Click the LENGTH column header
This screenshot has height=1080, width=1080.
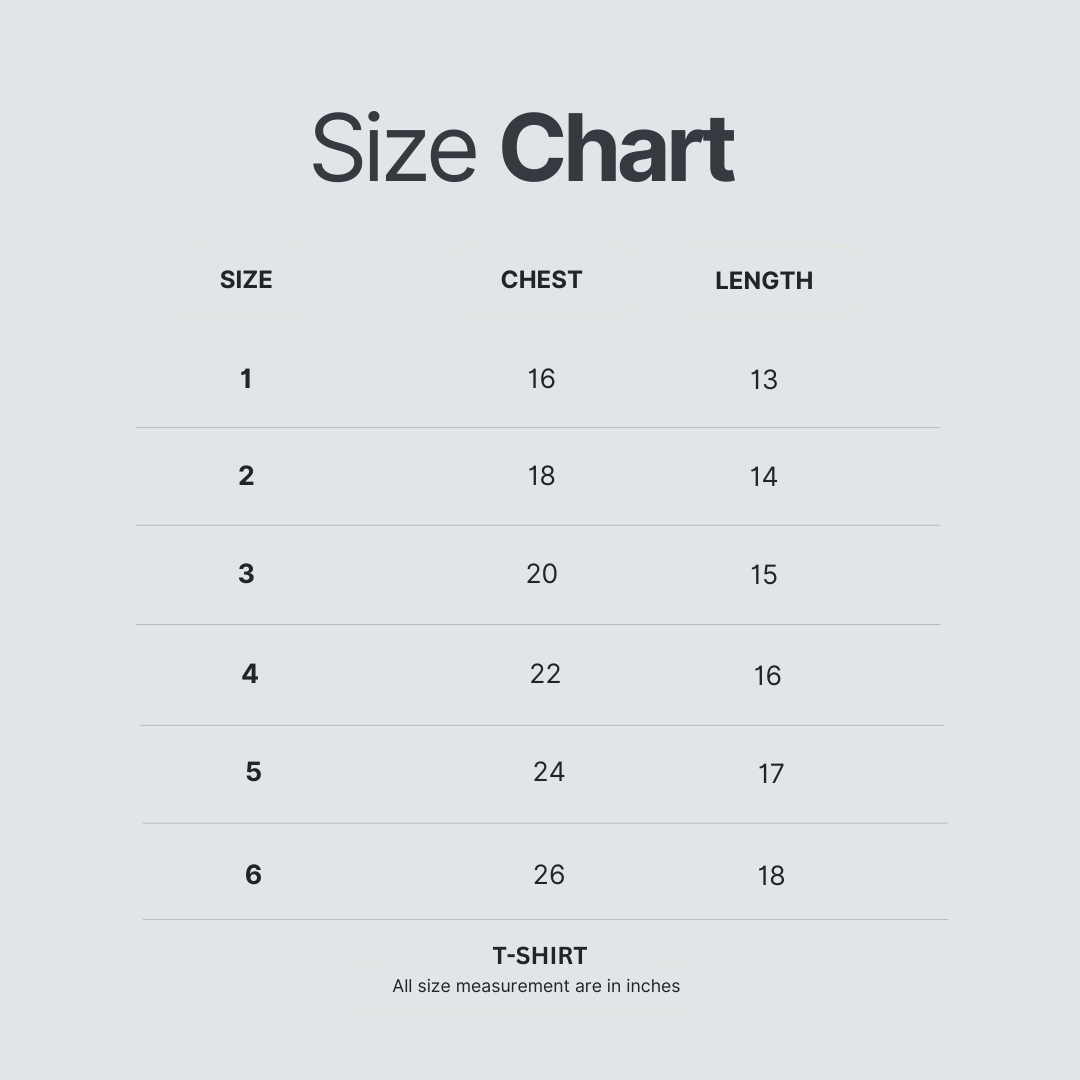coord(764,281)
